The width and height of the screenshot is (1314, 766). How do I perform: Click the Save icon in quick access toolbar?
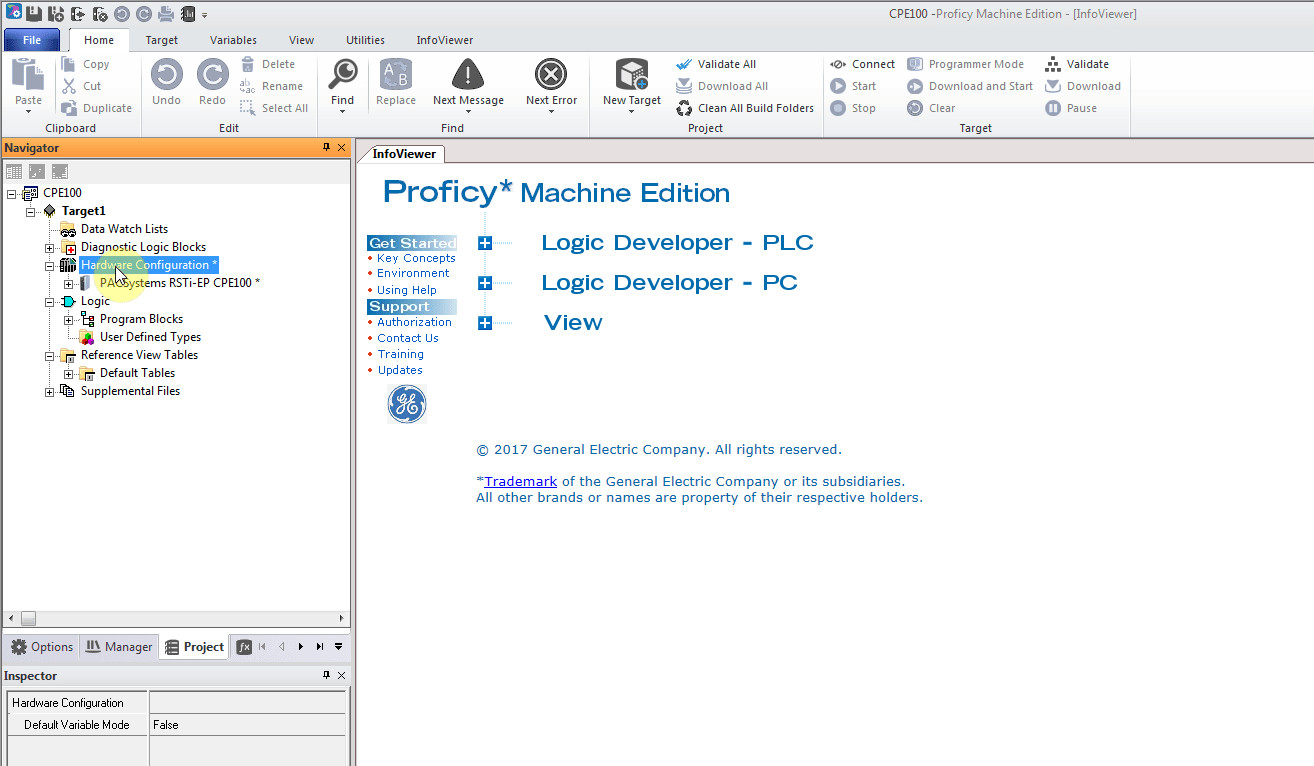click(x=34, y=14)
